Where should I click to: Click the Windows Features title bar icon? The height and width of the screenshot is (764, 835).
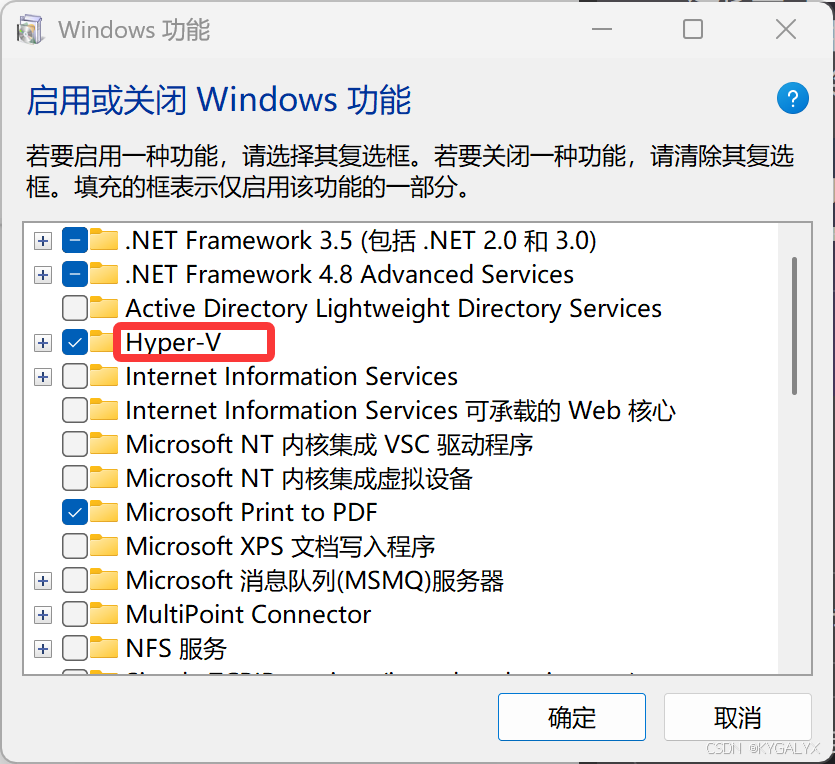(29, 29)
